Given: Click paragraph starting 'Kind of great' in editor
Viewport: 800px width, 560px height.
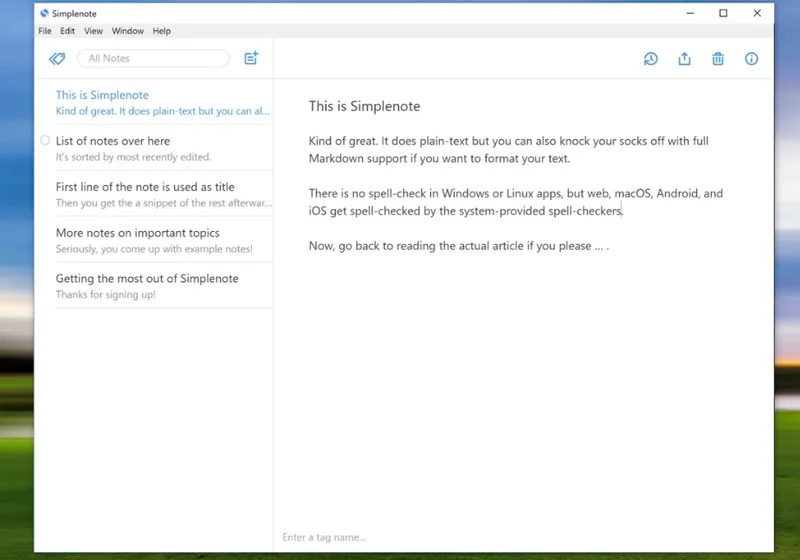Looking at the screenshot, I should tap(509, 149).
